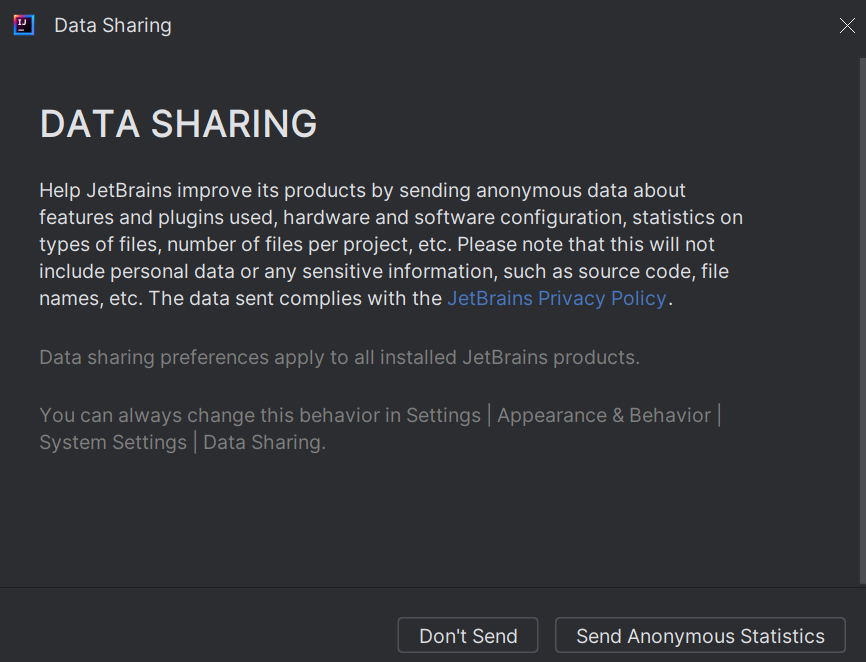Click the DATA SHARING heading
This screenshot has width=866, height=662.
tap(178, 123)
